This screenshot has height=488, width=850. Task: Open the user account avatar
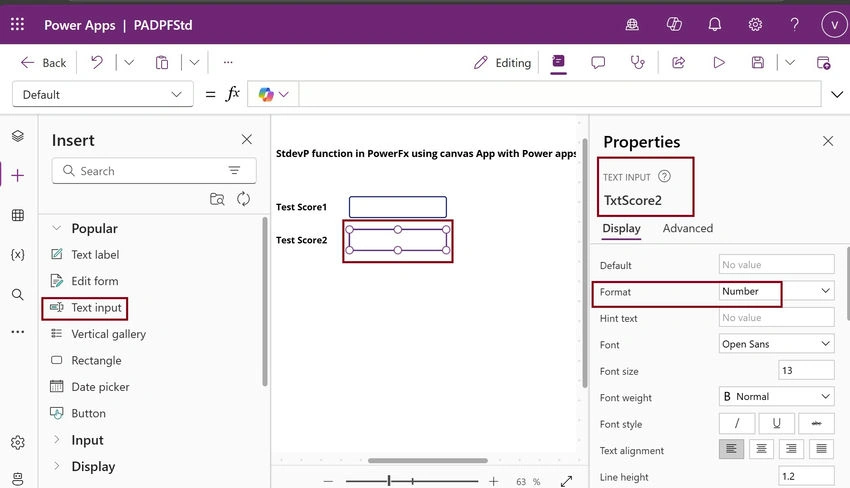tap(834, 24)
